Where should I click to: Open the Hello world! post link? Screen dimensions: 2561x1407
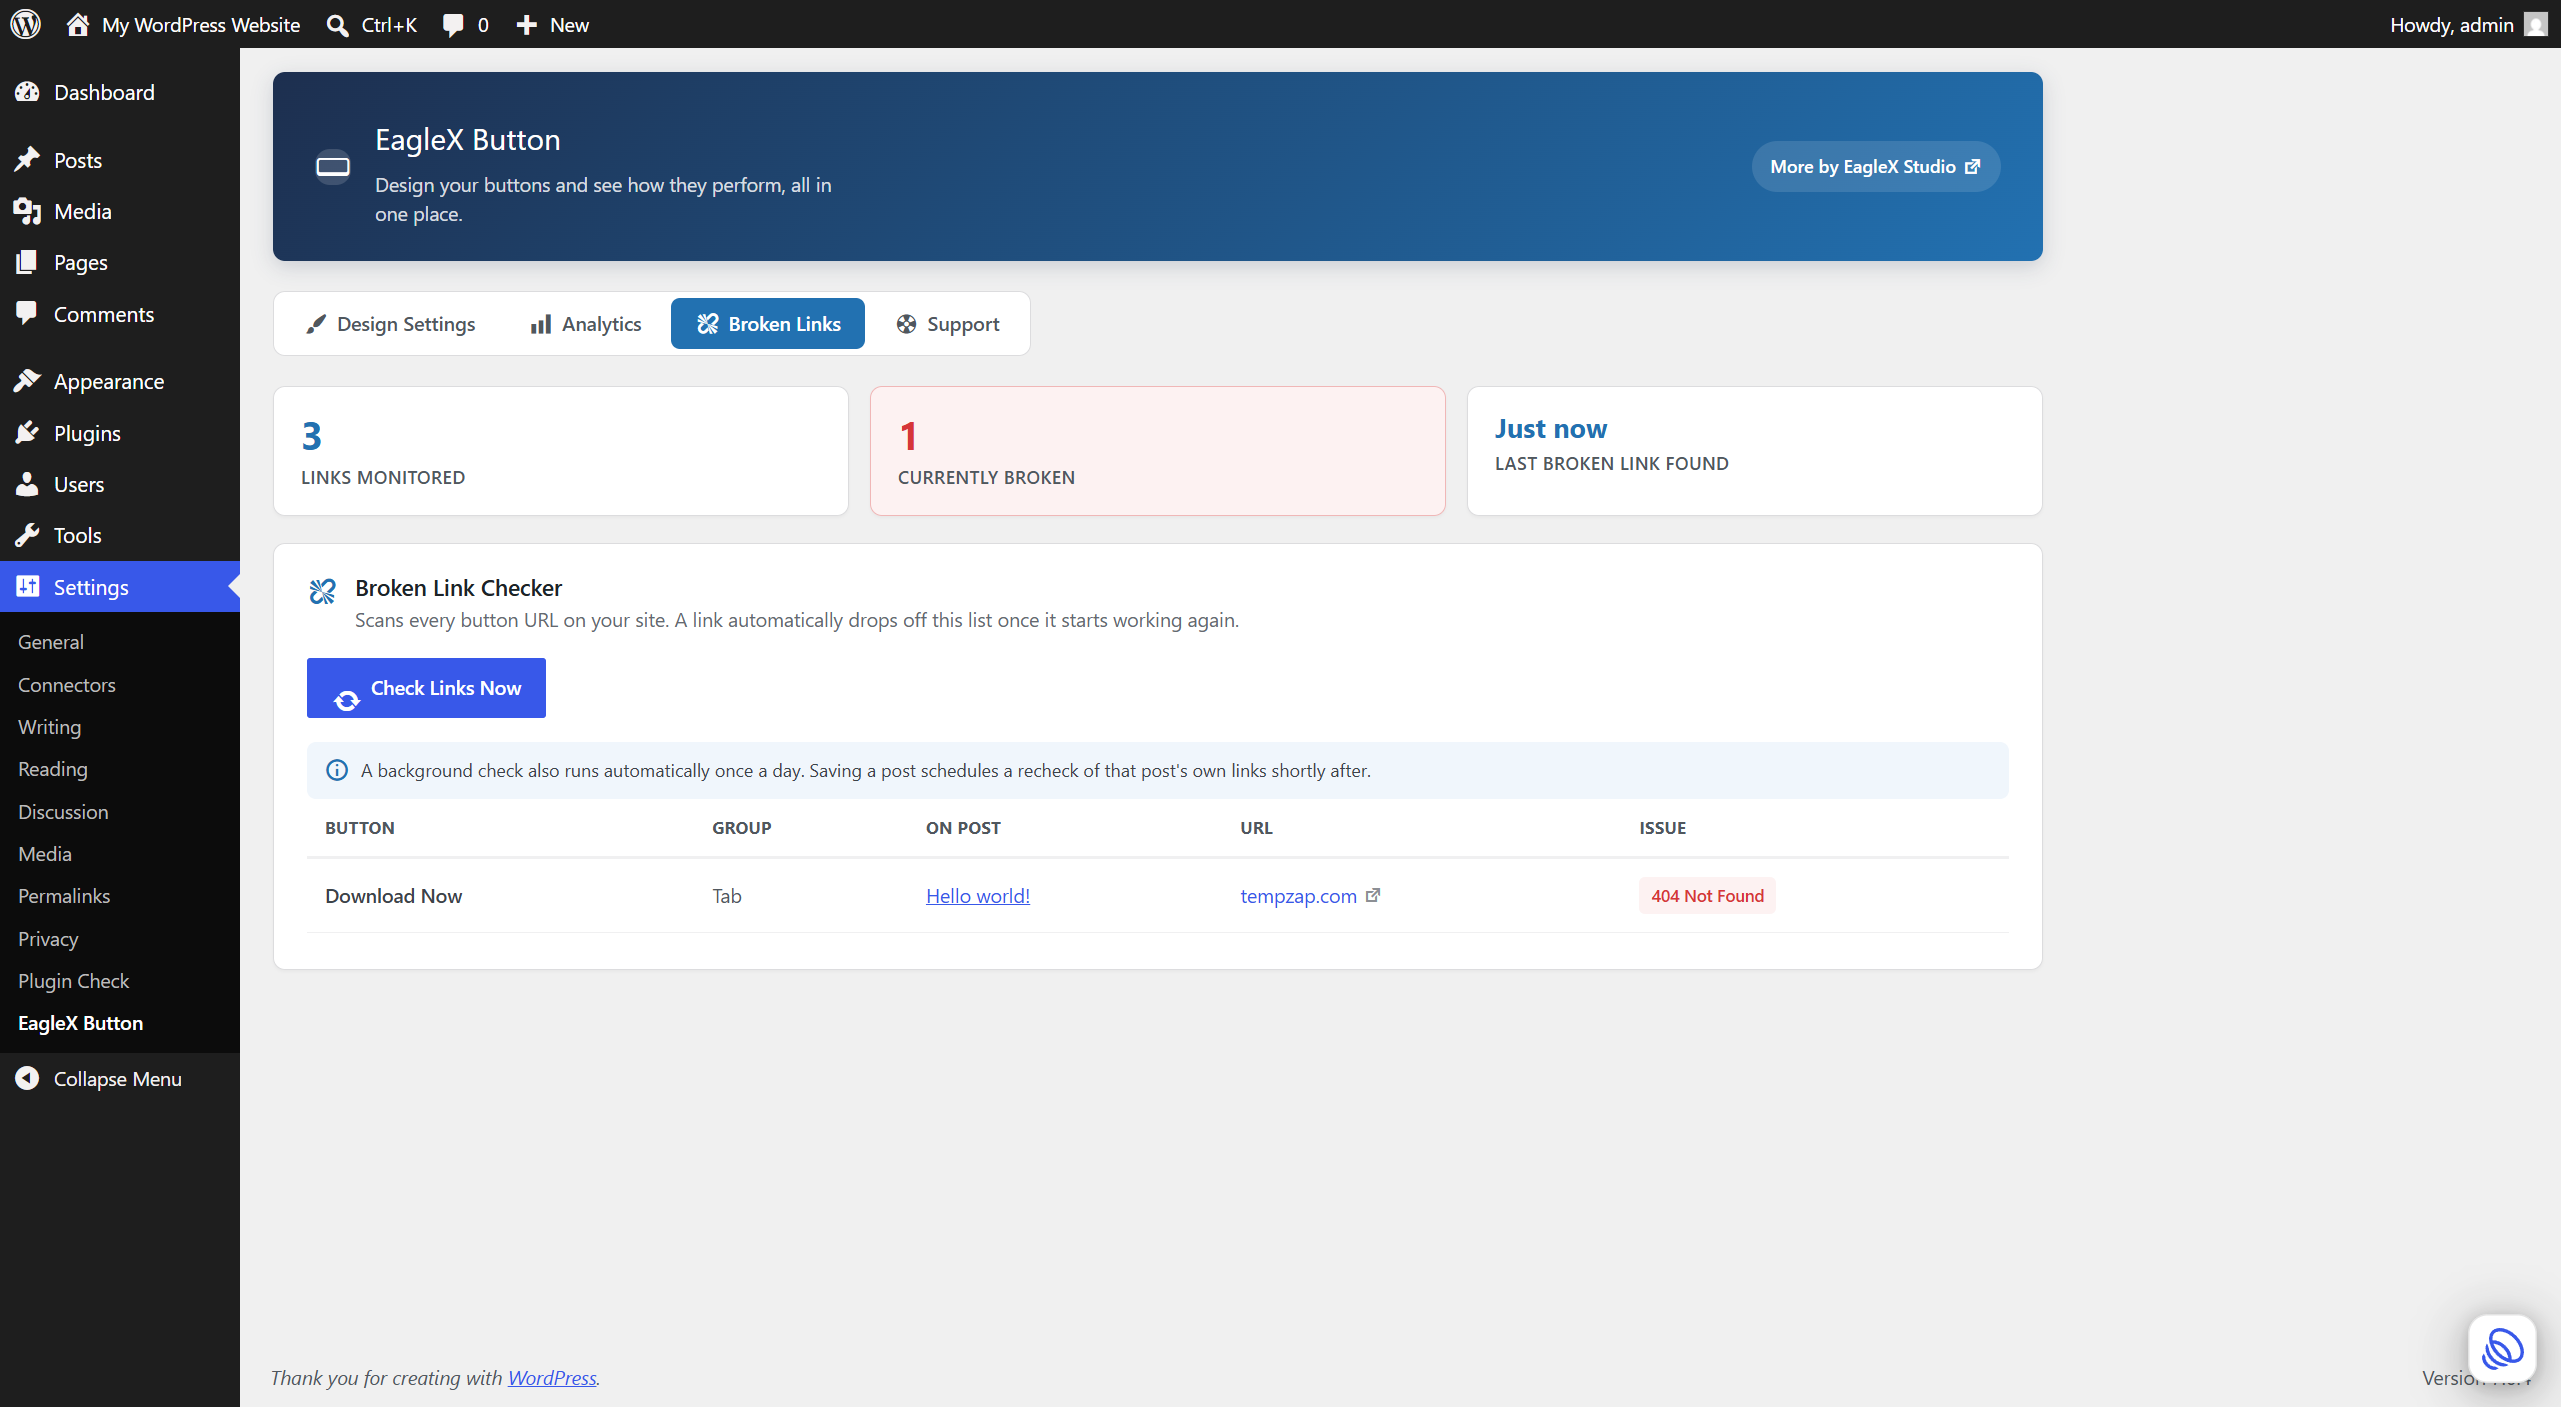tap(978, 896)
